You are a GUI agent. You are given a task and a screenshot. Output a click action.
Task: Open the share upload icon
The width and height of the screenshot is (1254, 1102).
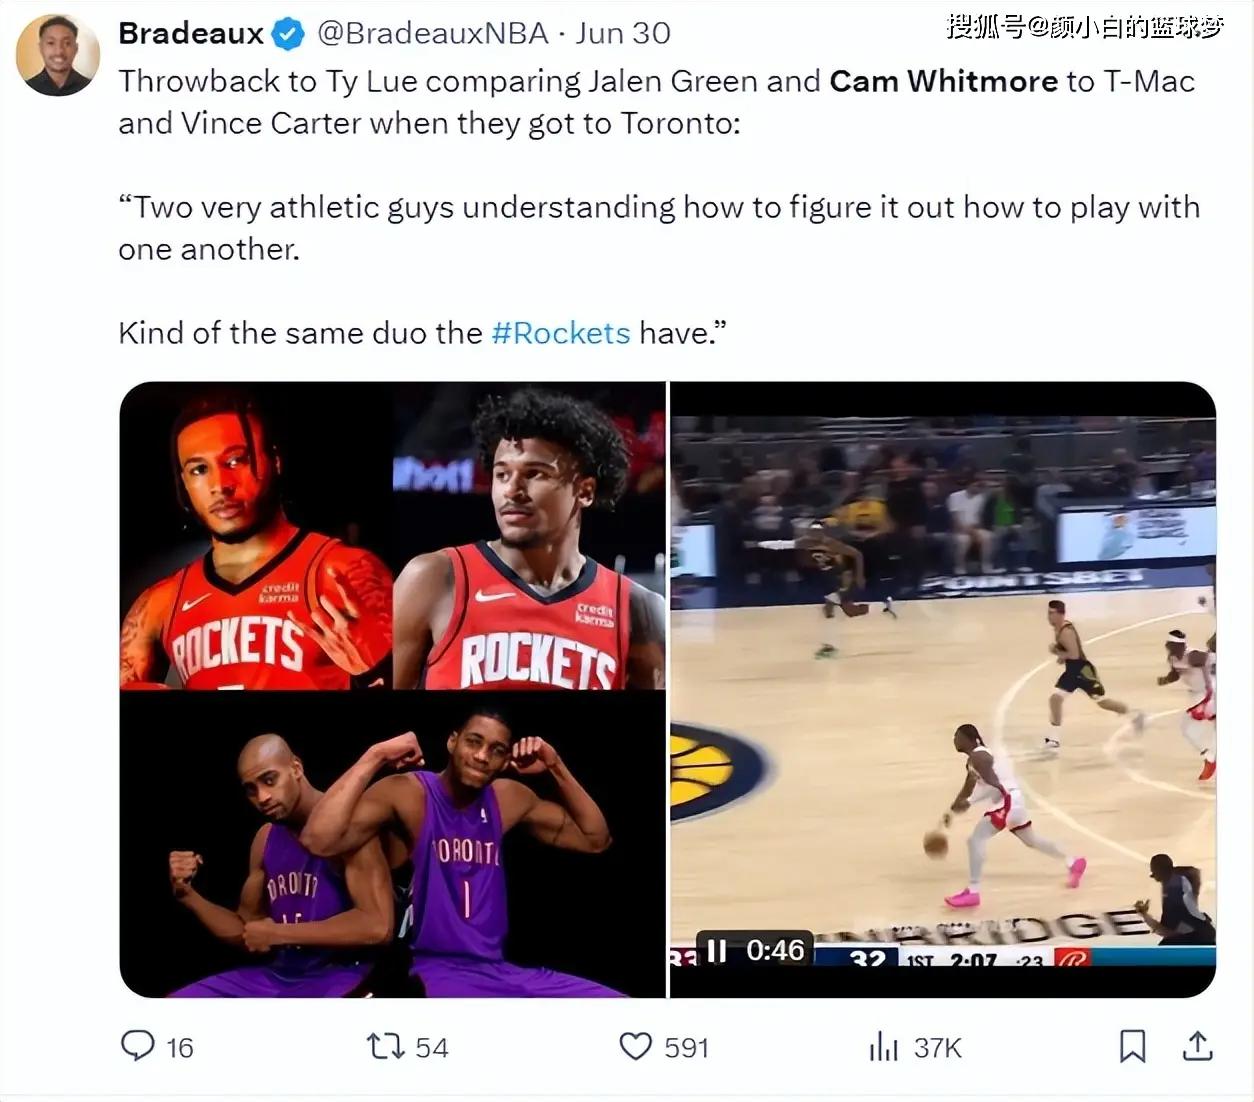tap(1197, 1046)
